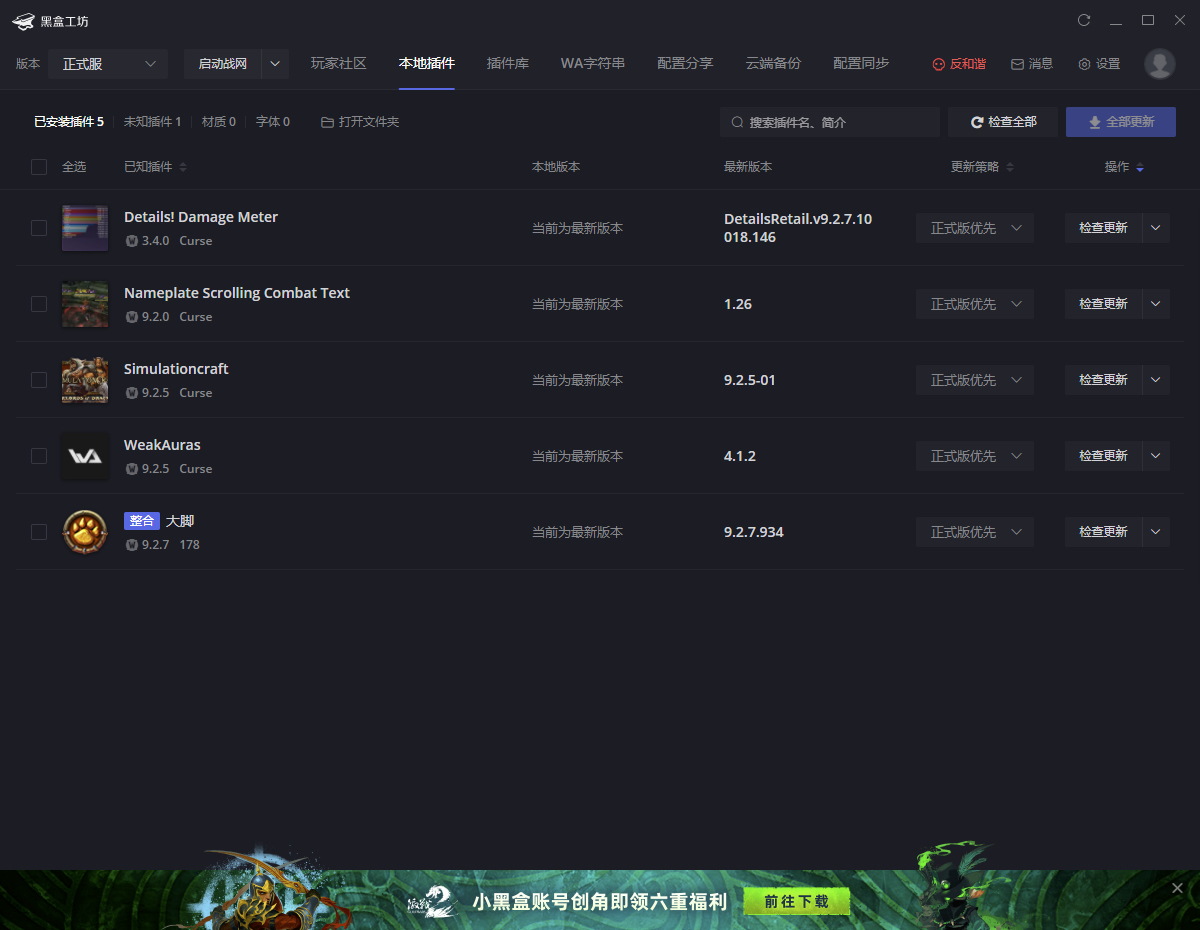Expand more actions arrow for Details! Damage Meter
1200x930 pixels.
pyautogui.click(x=1156, y=228)
